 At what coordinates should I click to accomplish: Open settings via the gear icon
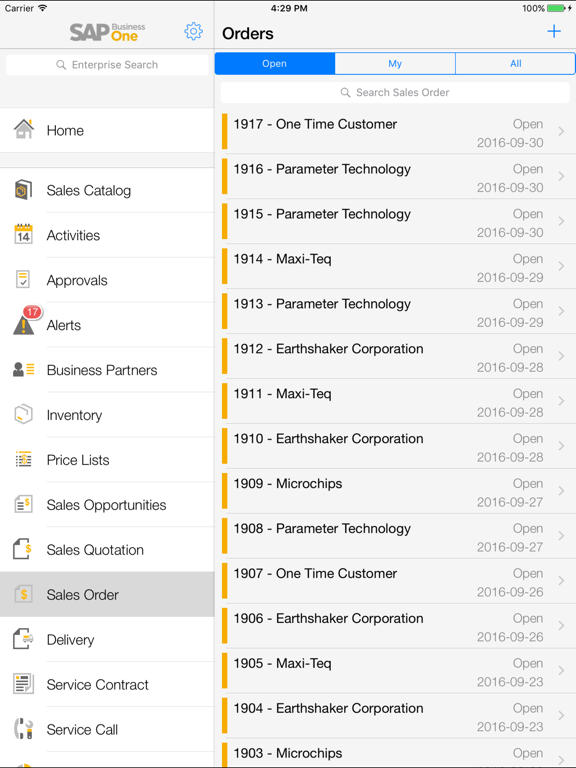click(193, 31)
